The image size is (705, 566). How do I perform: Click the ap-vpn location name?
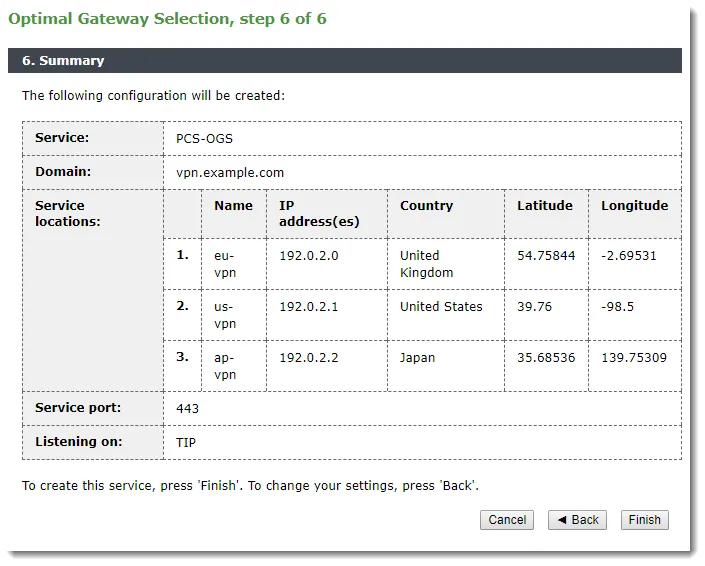pyautogui.click(x=225, y=366)
